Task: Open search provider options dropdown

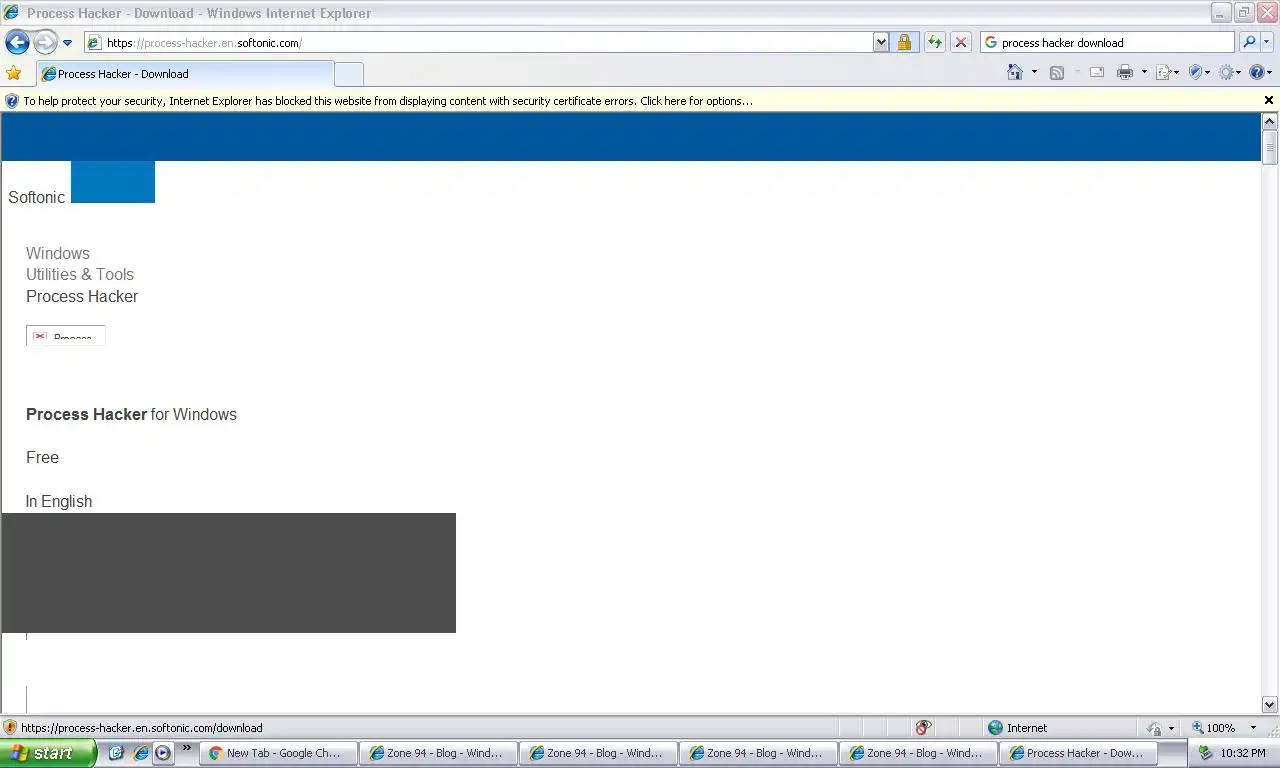Action: pos(1268,42)
